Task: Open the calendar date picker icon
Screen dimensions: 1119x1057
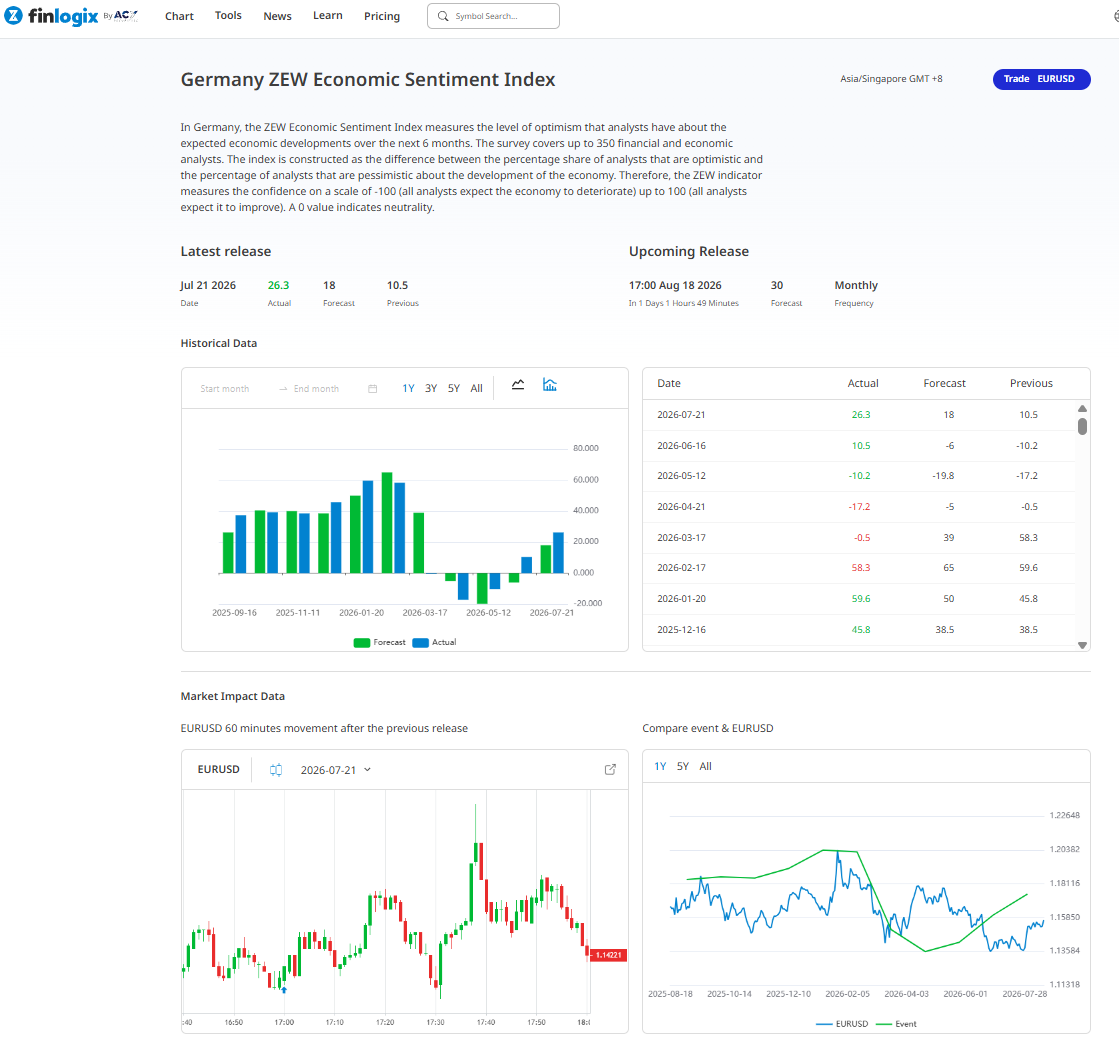Action: [373, 388]
